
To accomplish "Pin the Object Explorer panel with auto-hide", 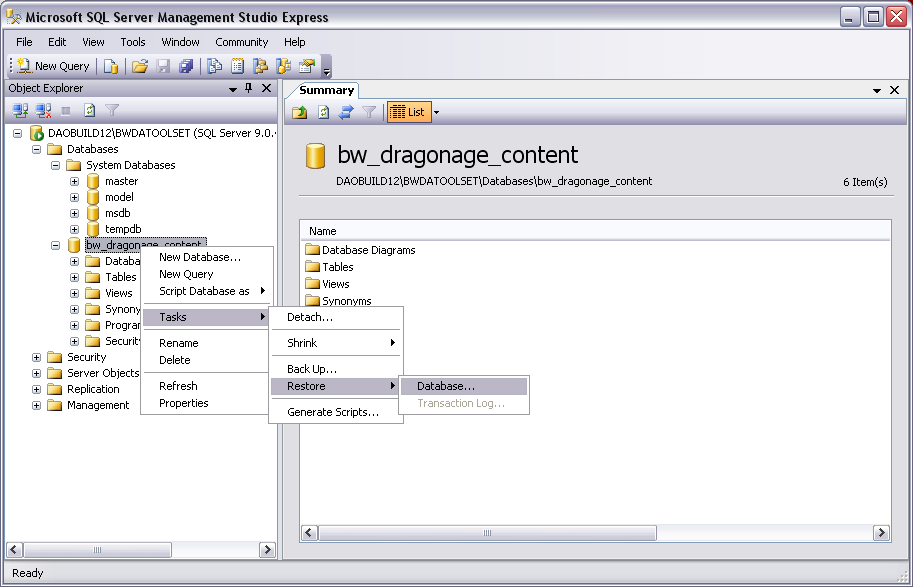I will point(249,88).
